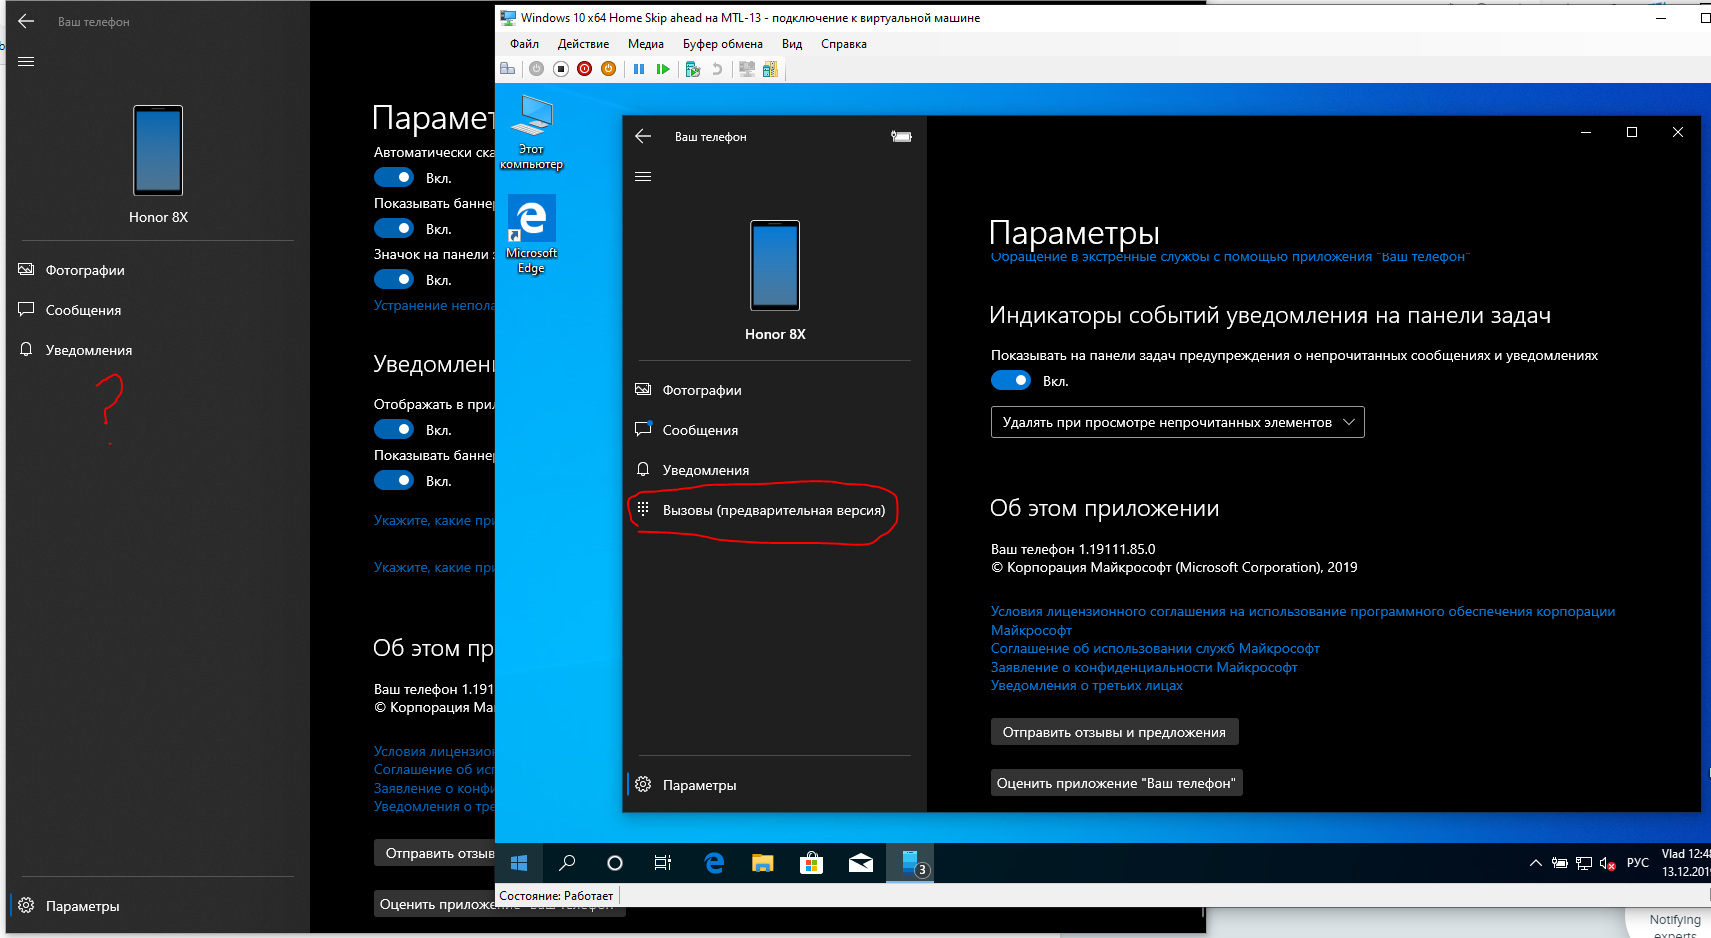Screen dimensions: 1711x938
Task: Toggle Значок на панели switch in host window
Action: [394, 279]
